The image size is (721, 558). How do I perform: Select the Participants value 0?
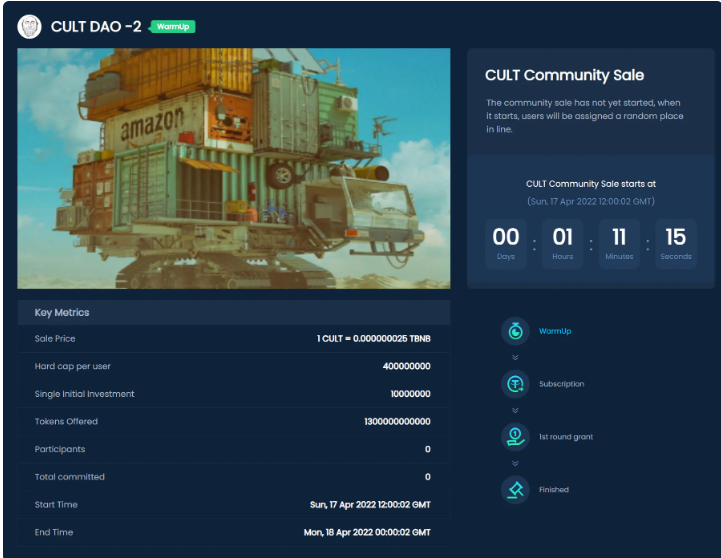point(428,449)
